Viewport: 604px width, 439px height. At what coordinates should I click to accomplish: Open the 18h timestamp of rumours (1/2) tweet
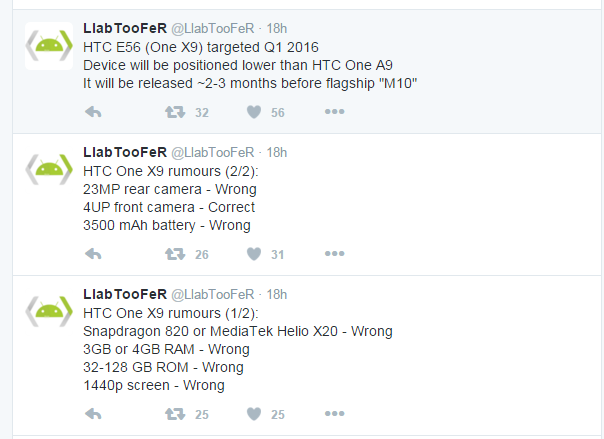pos(277,295)
